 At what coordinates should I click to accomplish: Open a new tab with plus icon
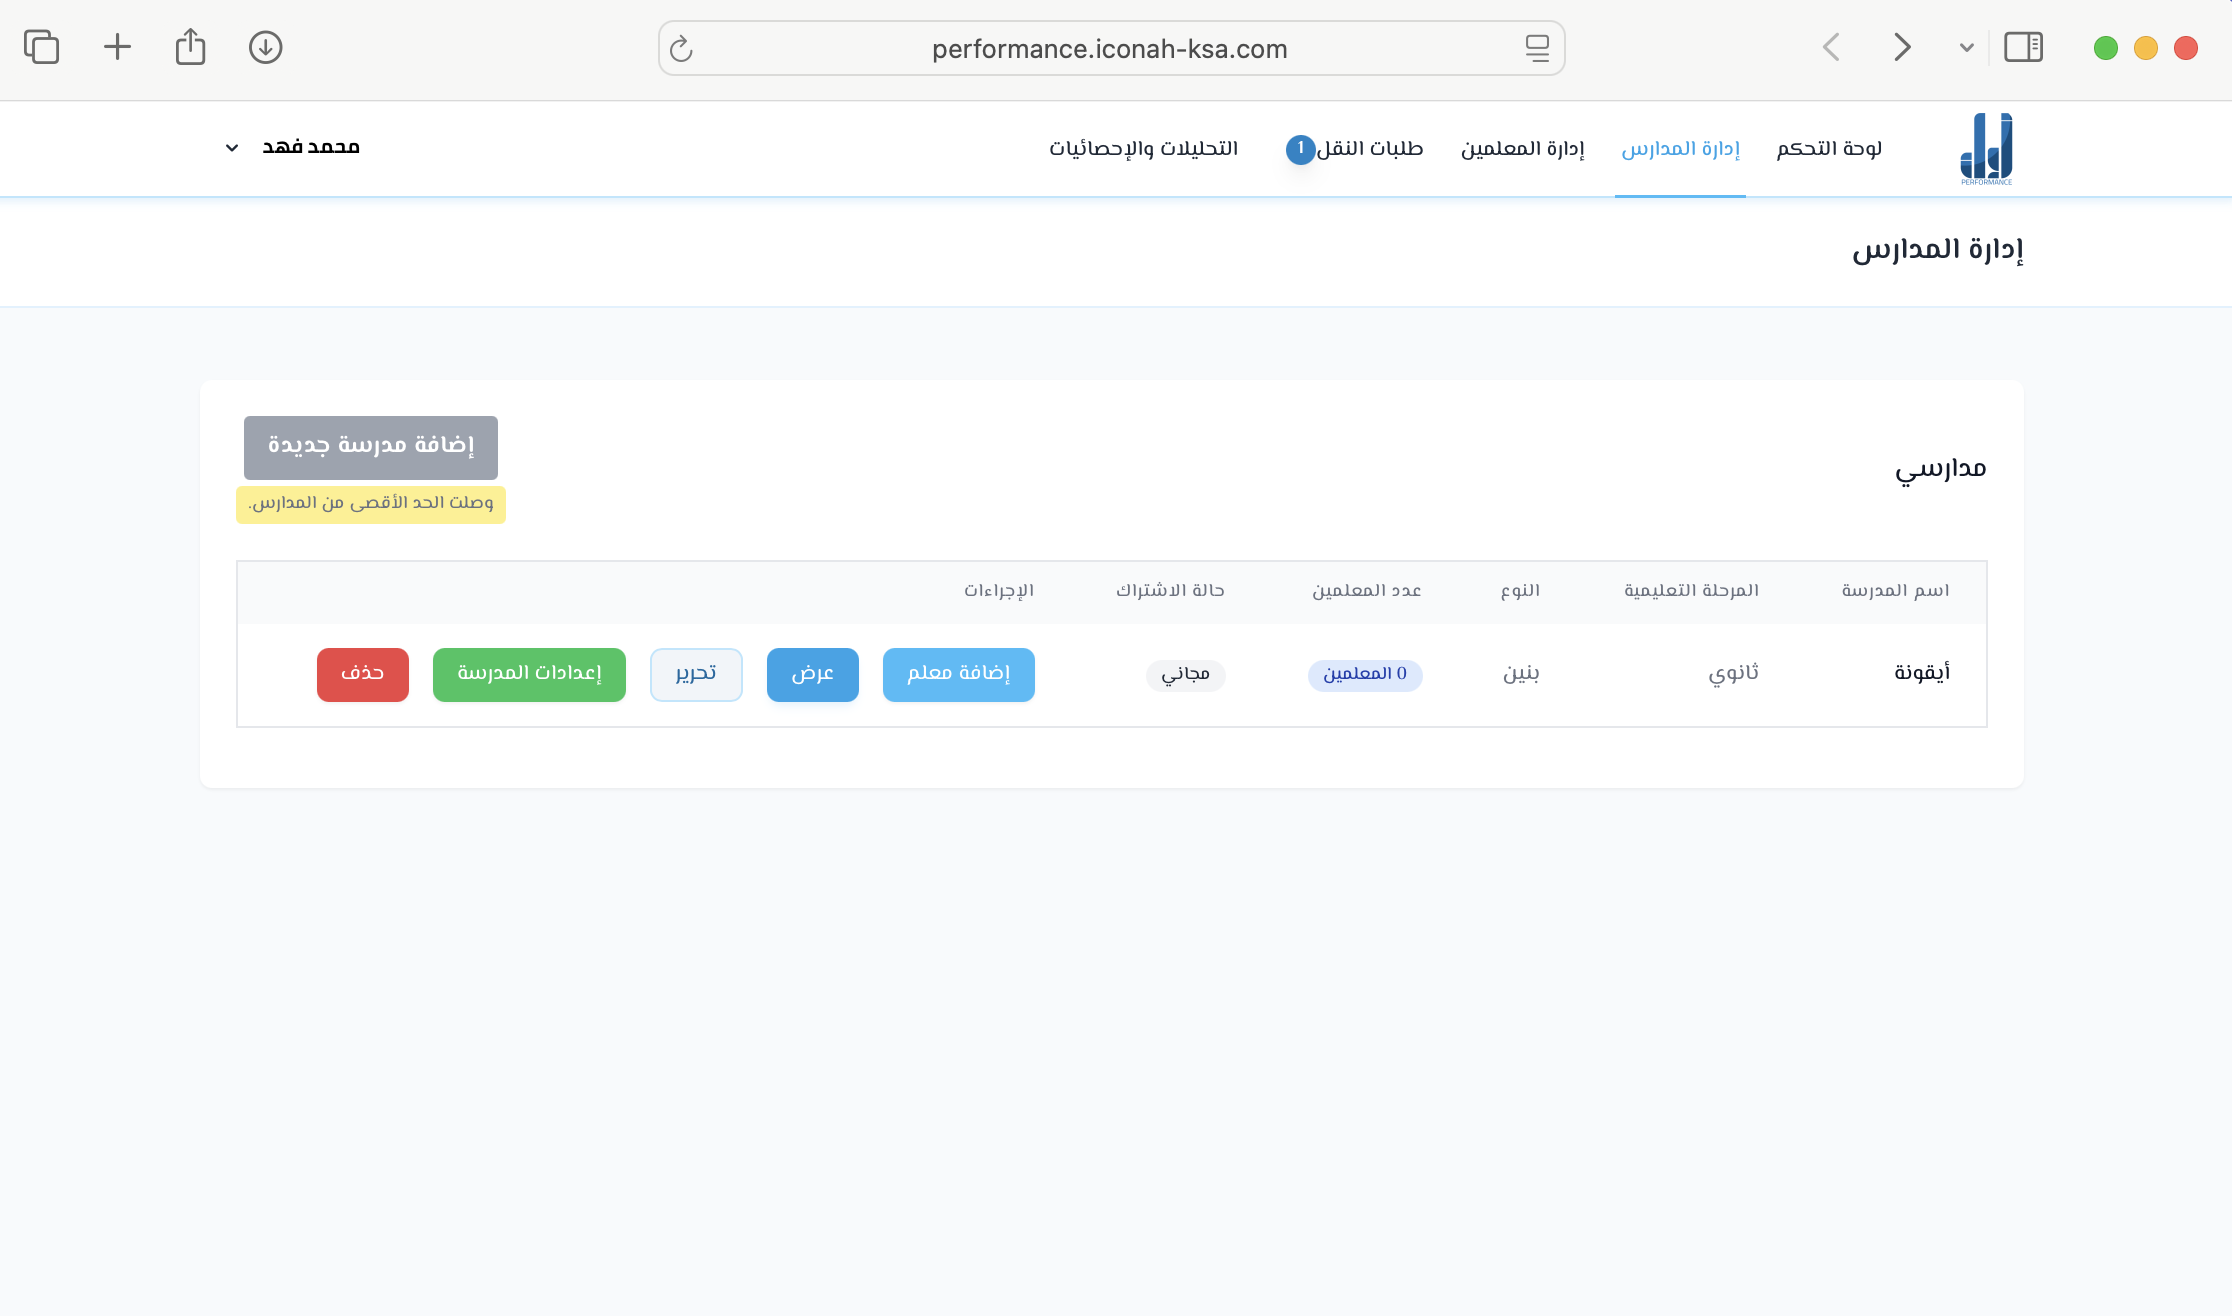coord(117,47)
